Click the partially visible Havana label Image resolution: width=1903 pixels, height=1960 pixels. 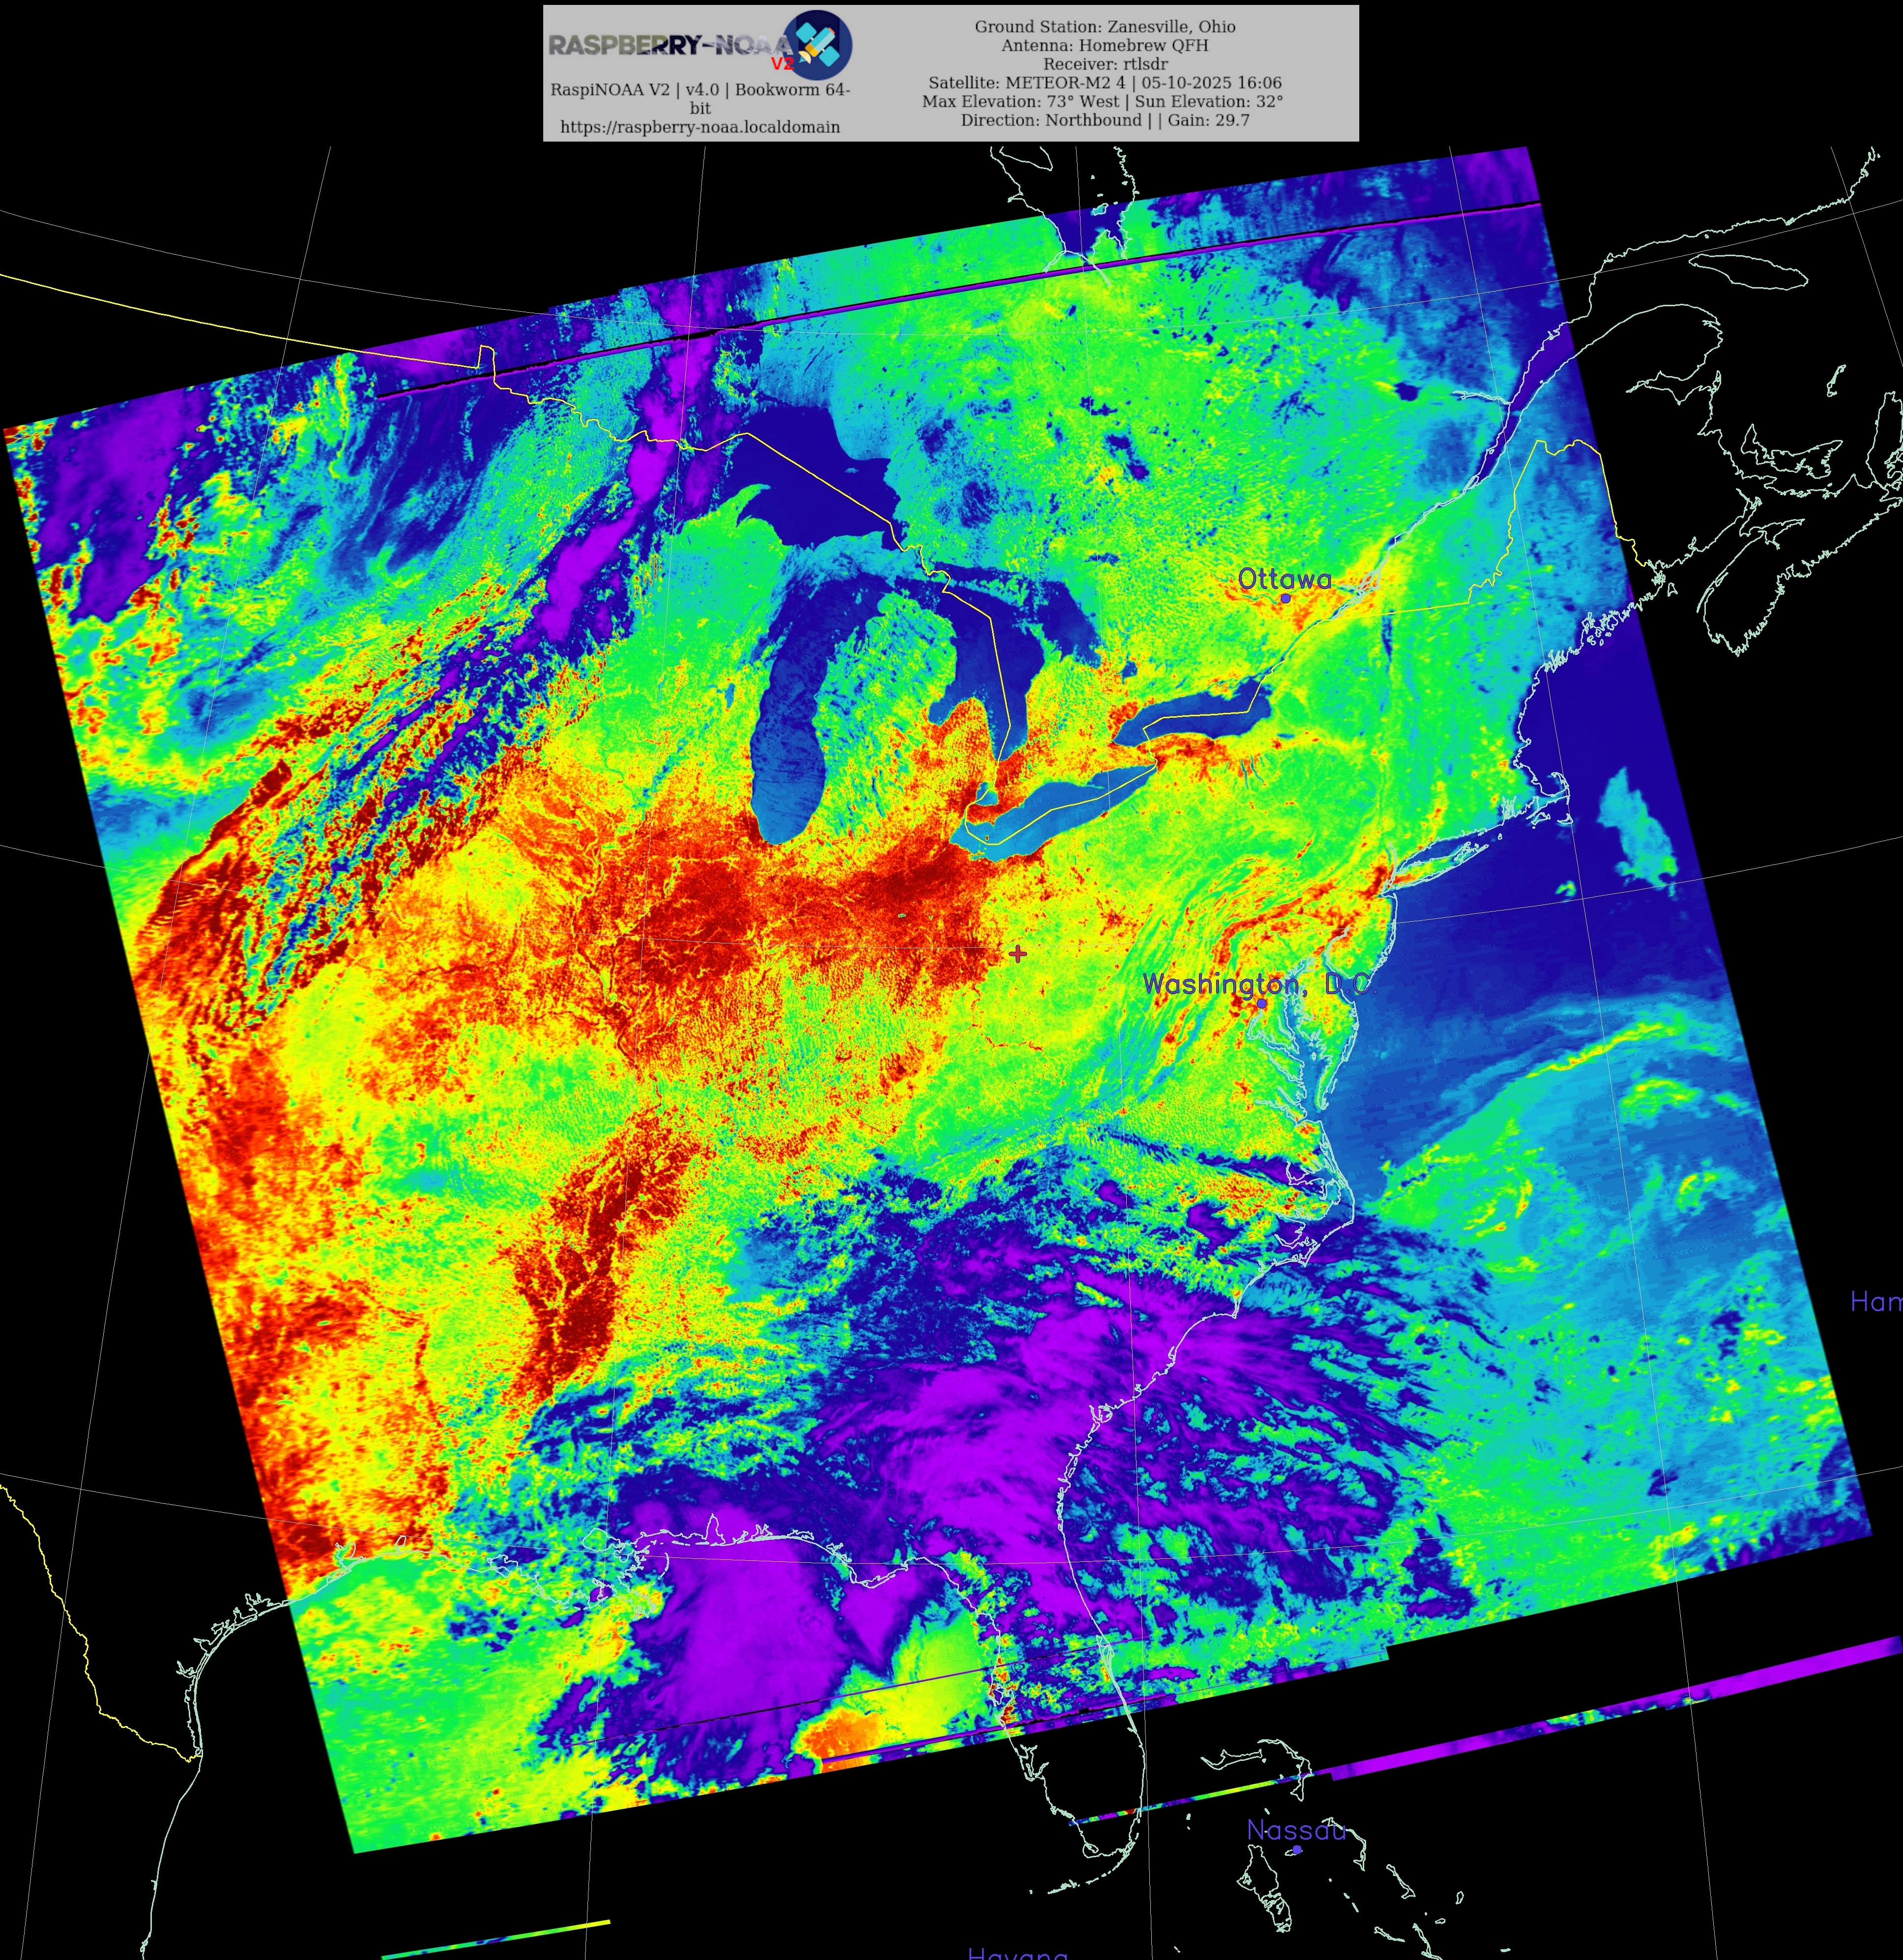pyautogui.click(x=1017, y=1953)
